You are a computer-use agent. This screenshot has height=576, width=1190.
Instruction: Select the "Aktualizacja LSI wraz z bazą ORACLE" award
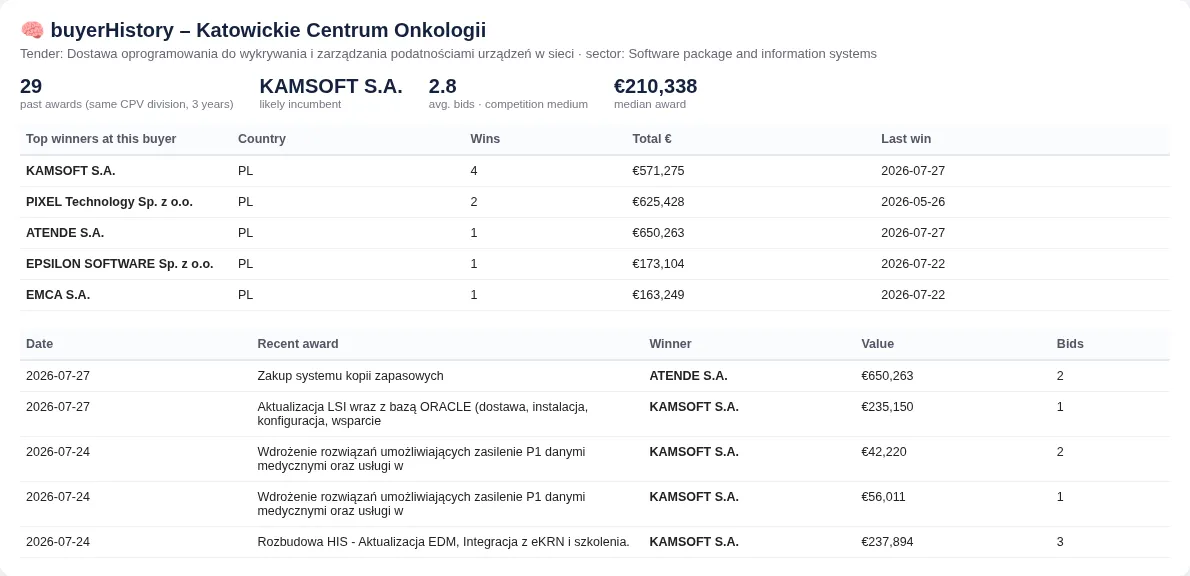tap(423, 414)
